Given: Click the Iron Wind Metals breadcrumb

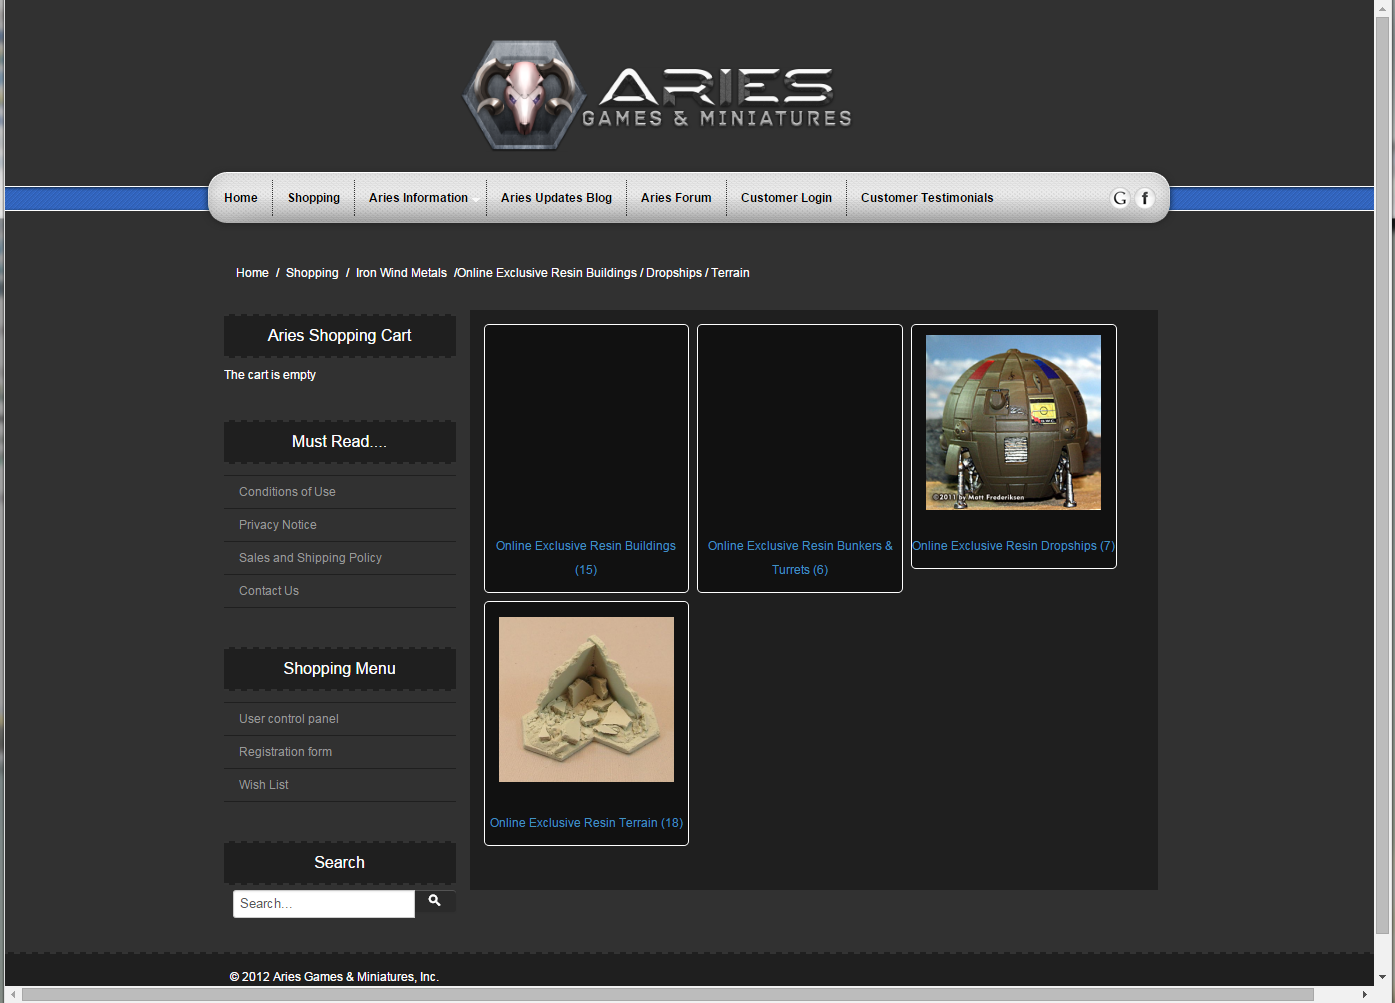Looking at the screenshot, I should click(401, 273).
